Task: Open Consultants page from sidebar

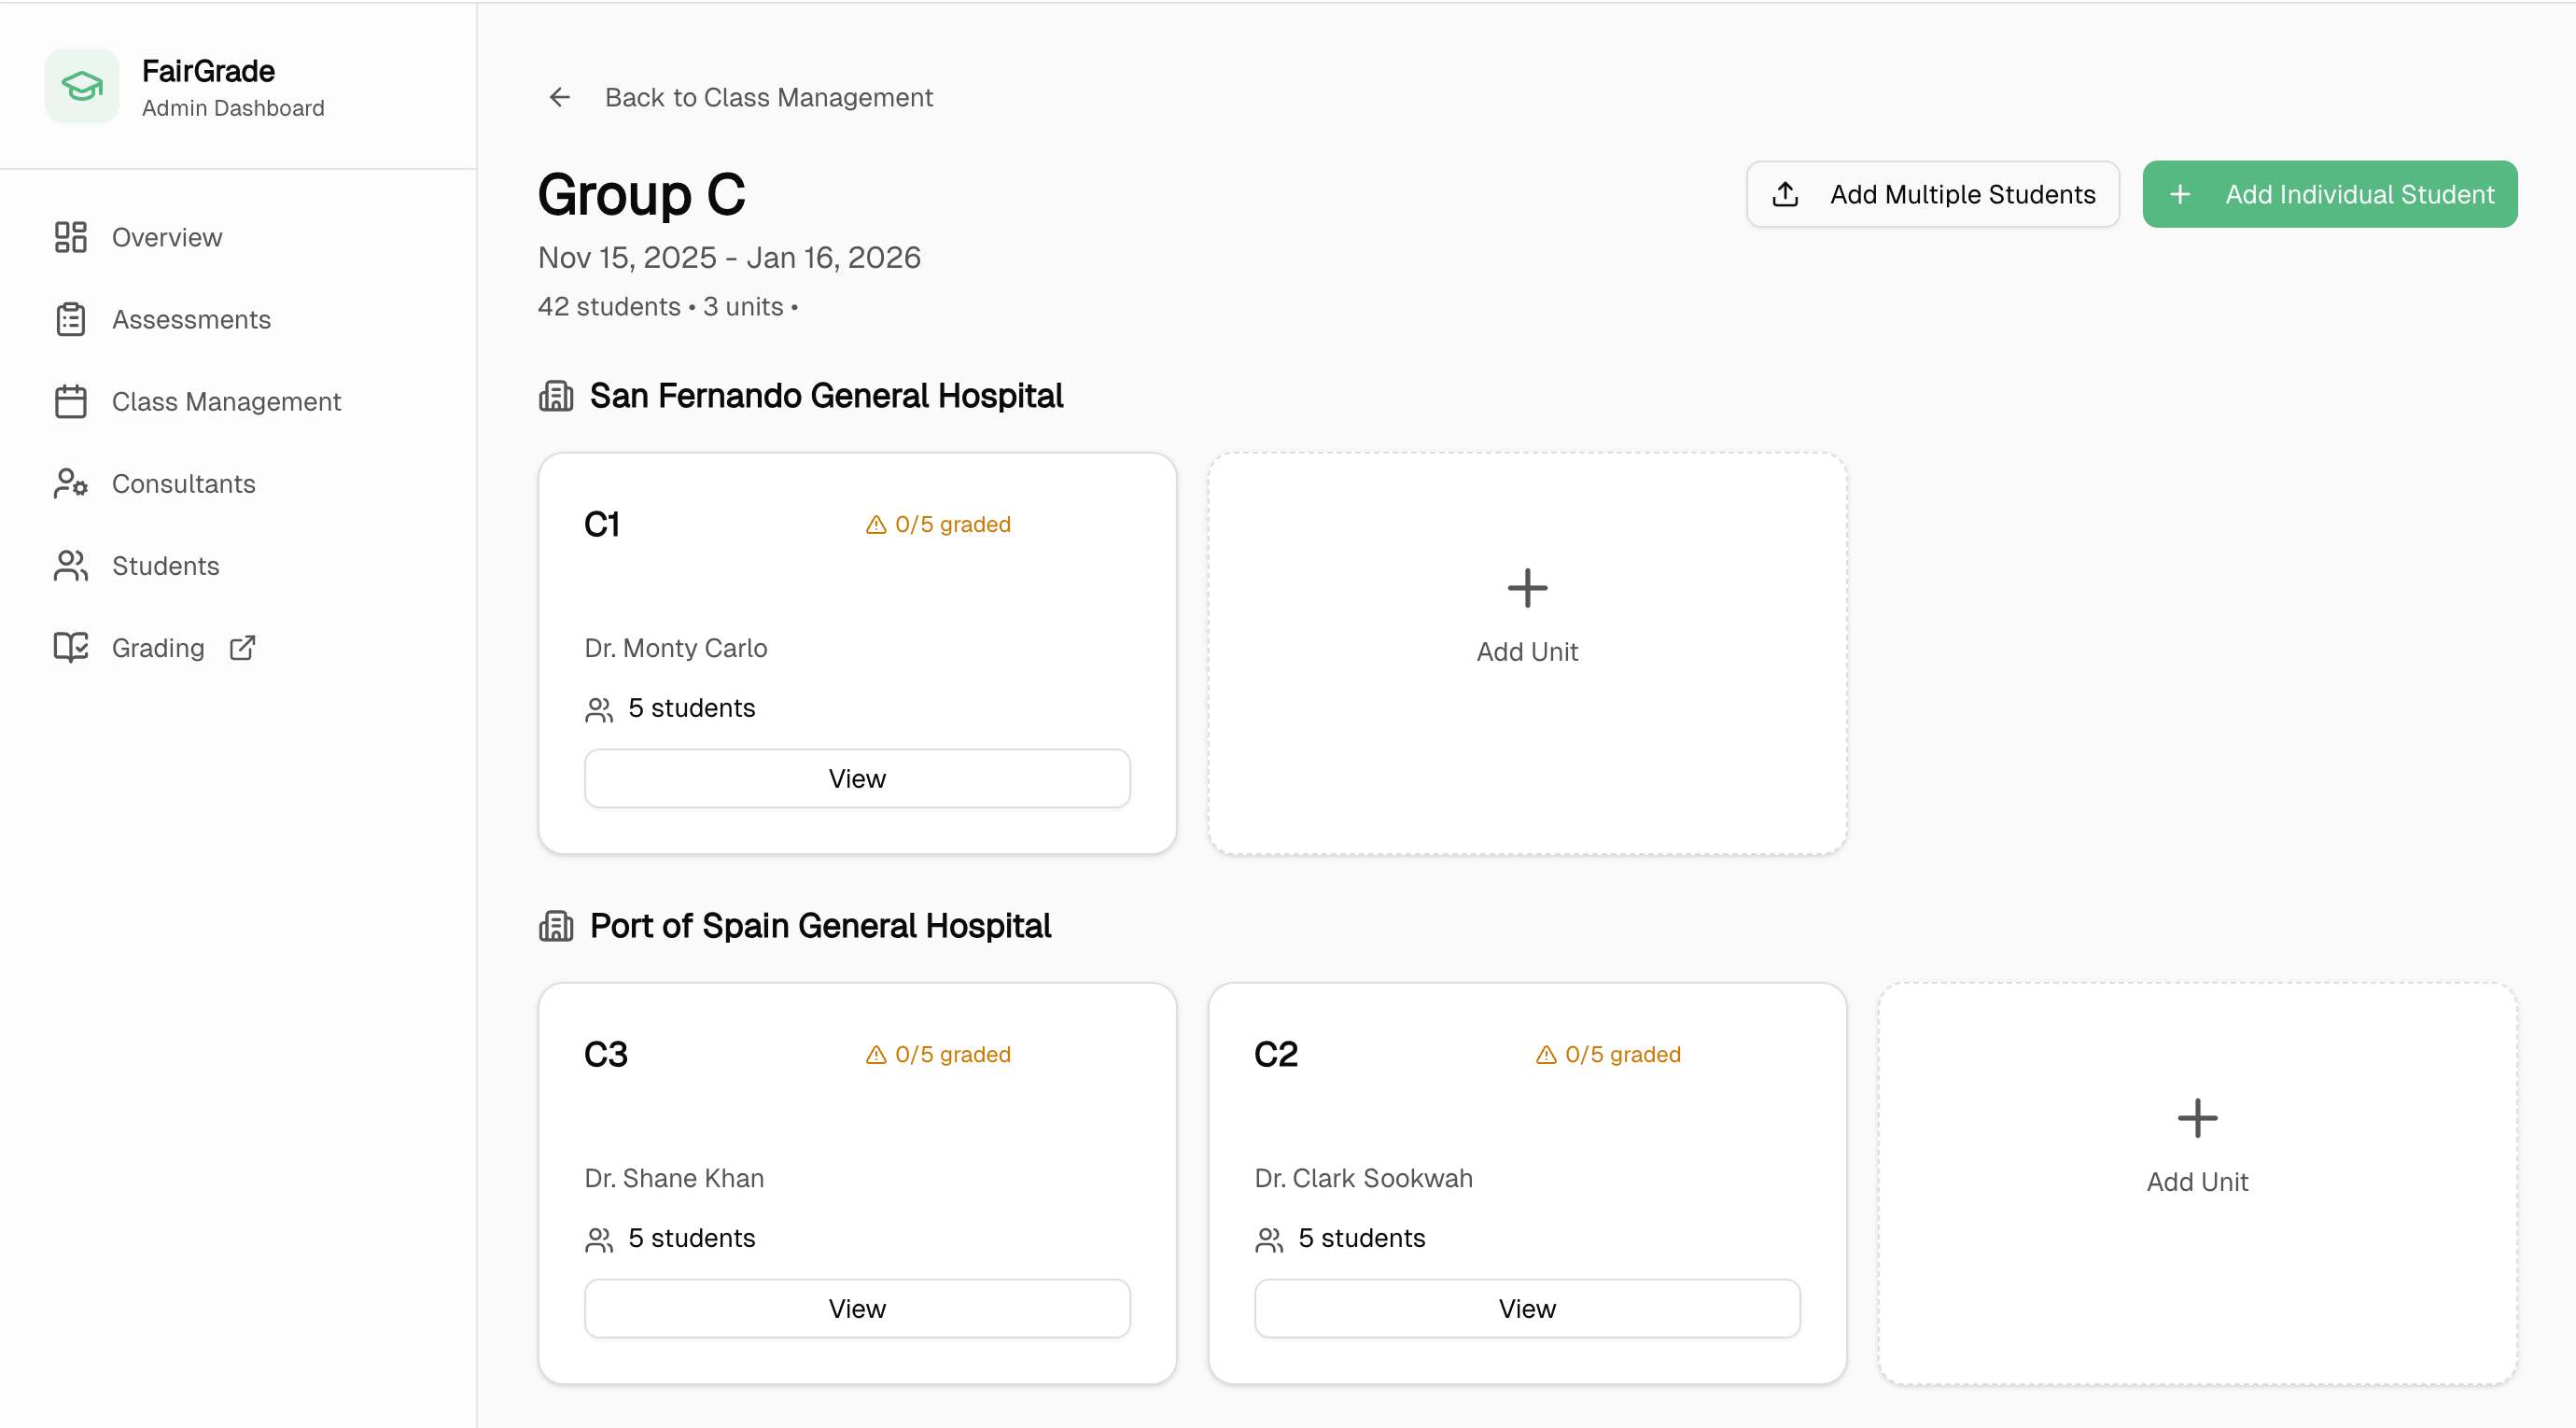Action: pos(183,483)
